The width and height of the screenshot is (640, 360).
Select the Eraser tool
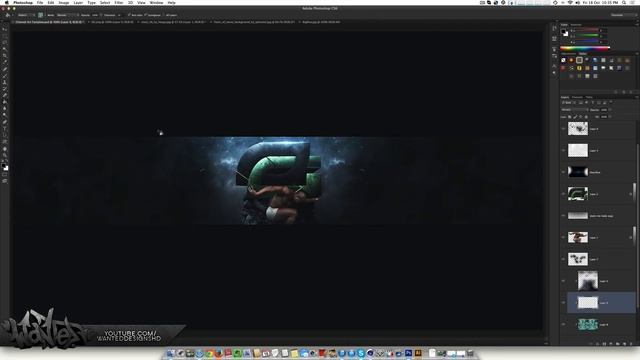(x=5, y=95)
